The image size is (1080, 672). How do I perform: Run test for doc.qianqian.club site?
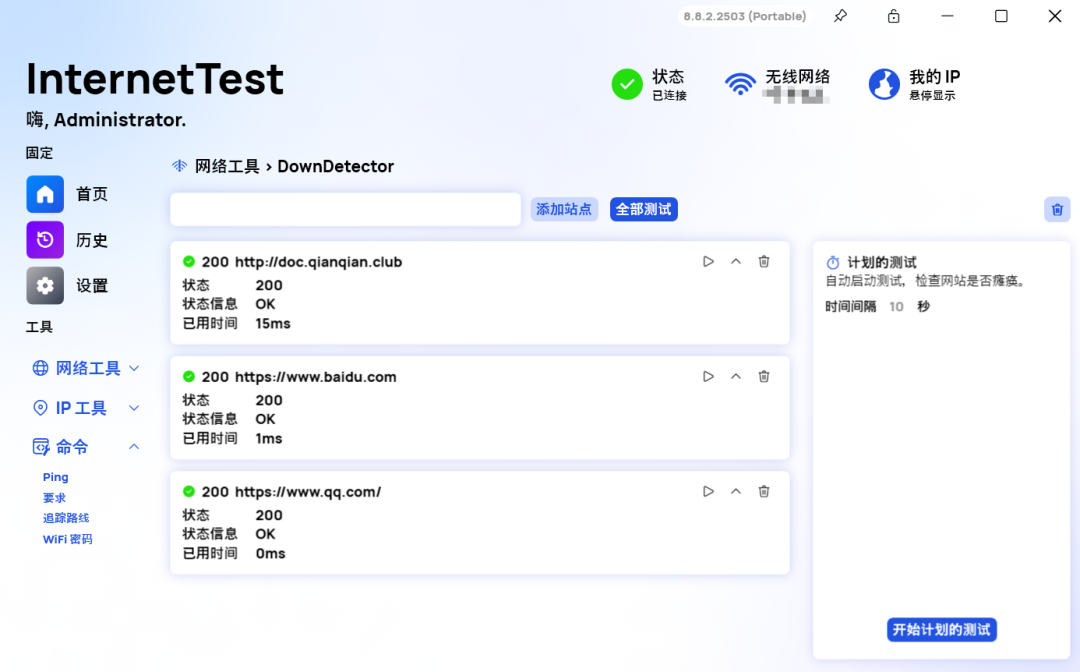[708, 262]
